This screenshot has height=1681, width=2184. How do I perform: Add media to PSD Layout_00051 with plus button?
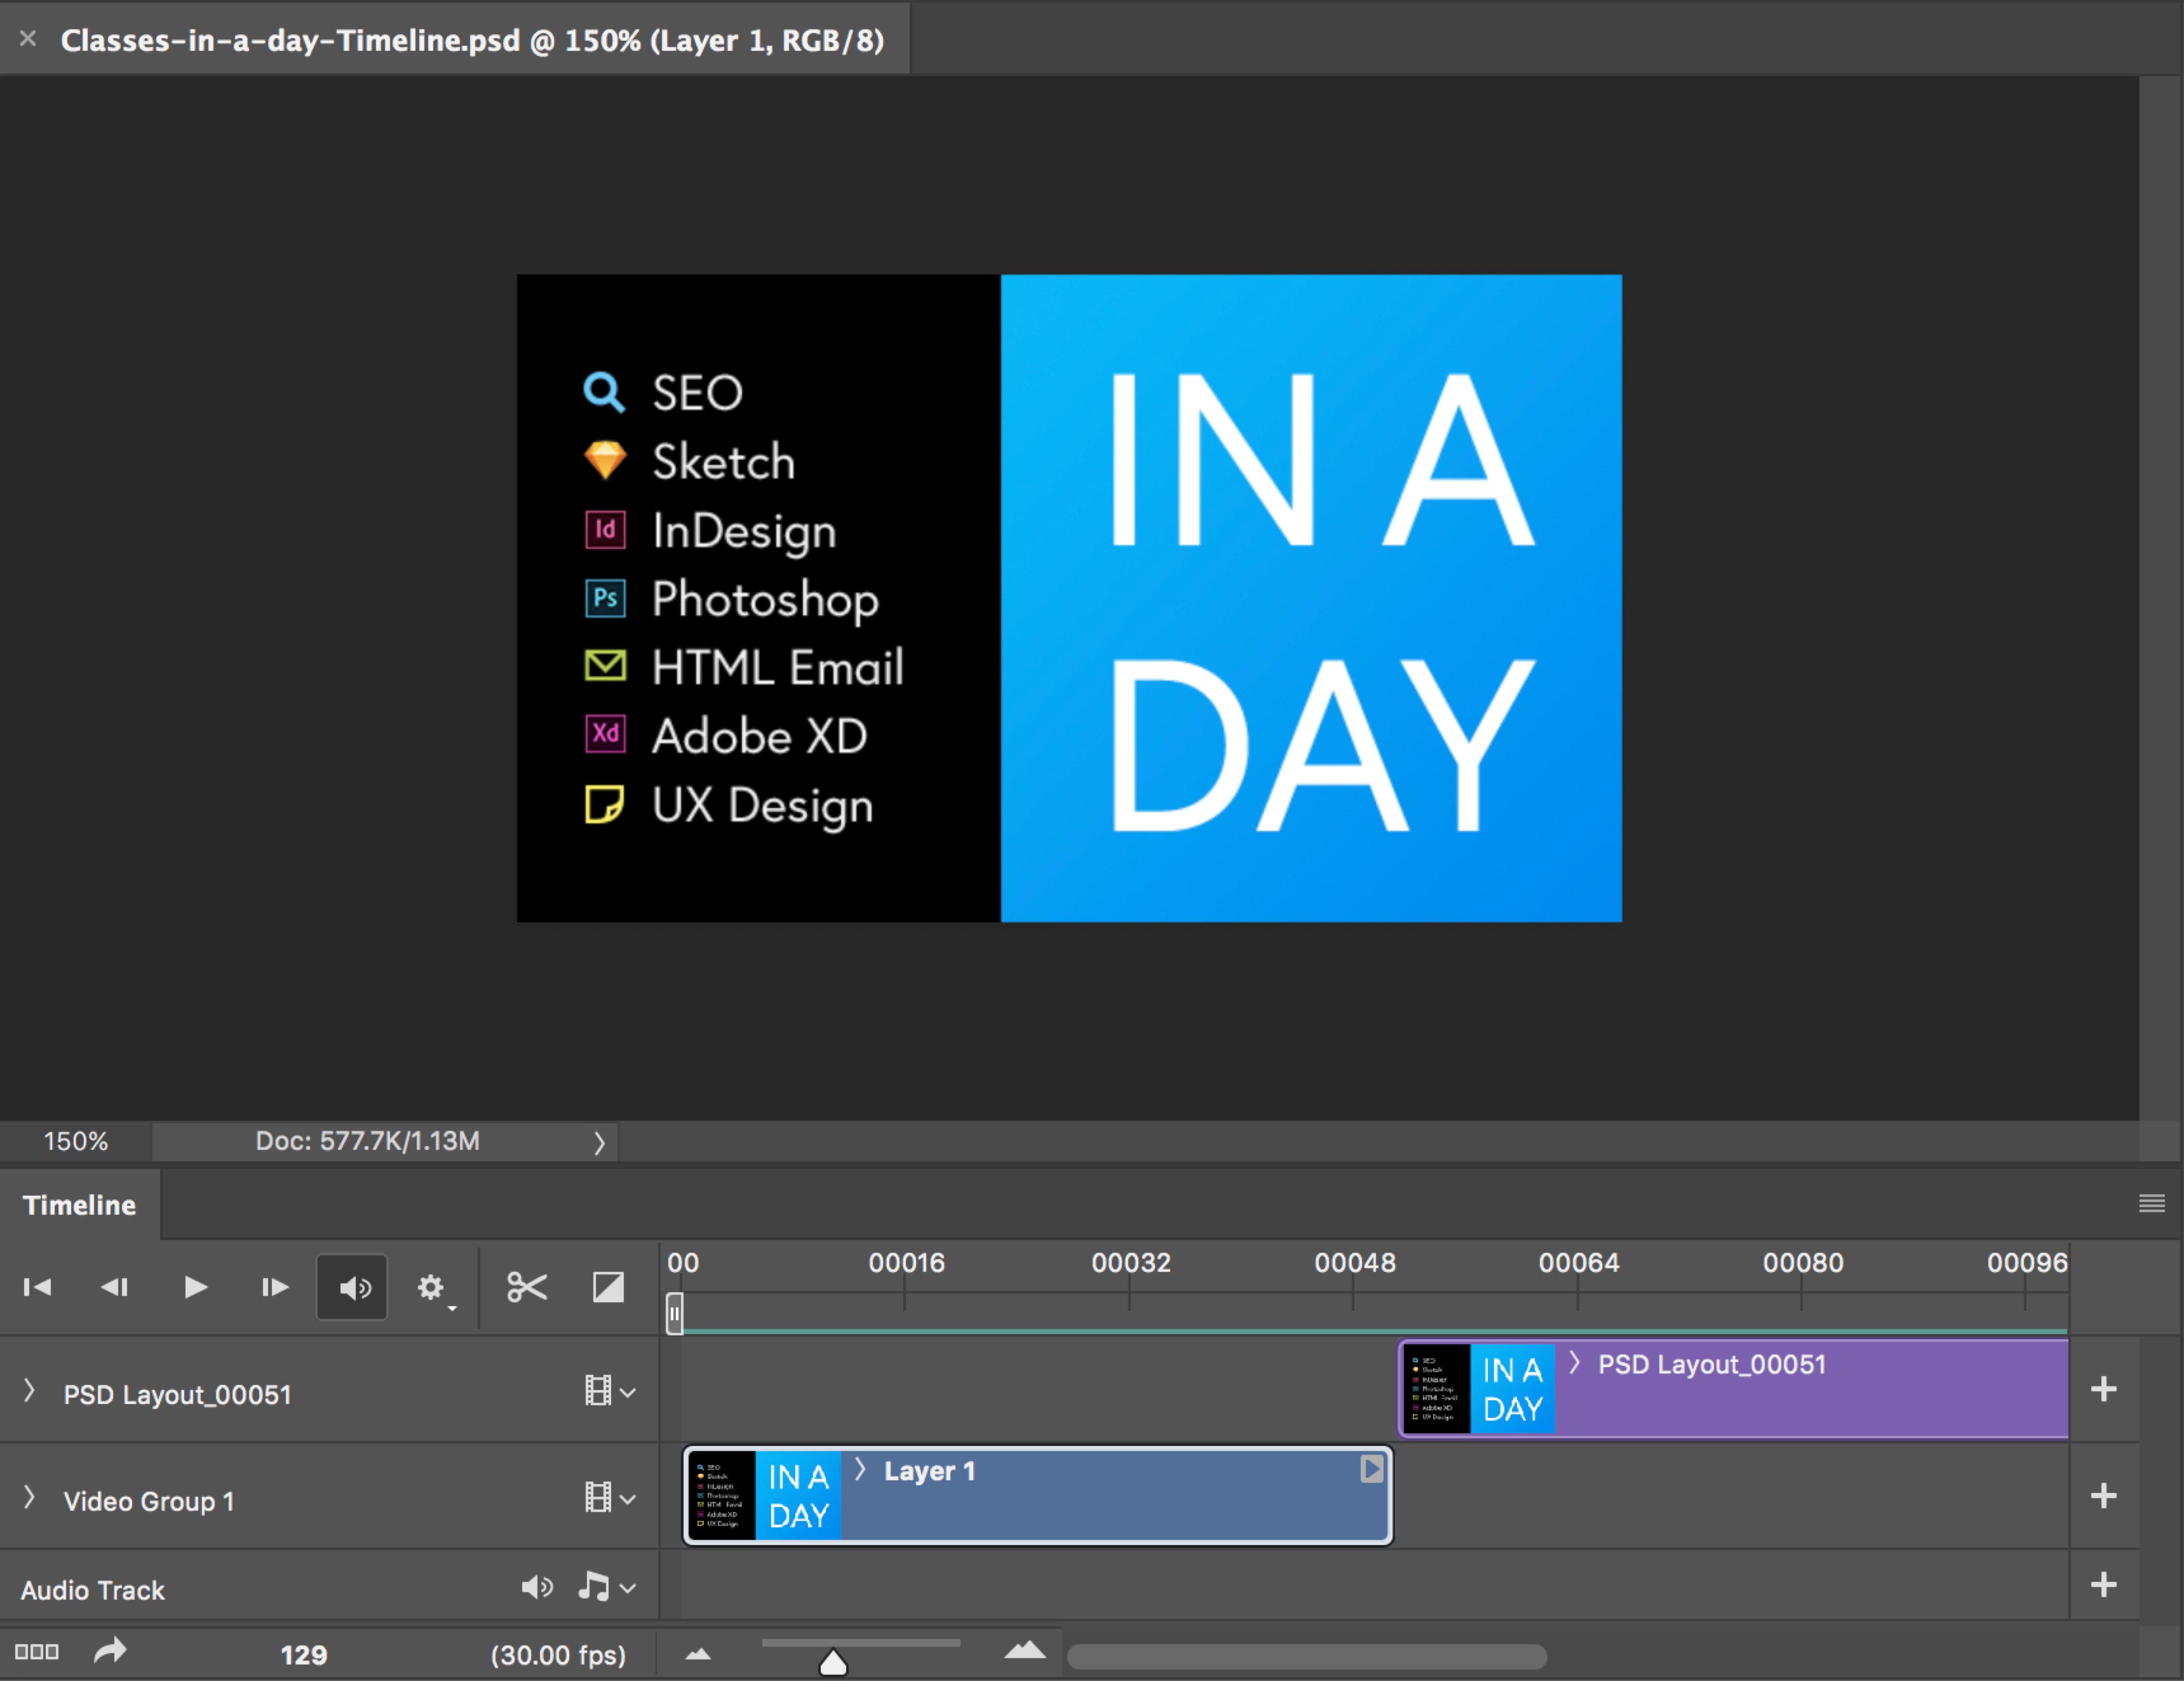pyautogui.click(x=2104, y=1389)
